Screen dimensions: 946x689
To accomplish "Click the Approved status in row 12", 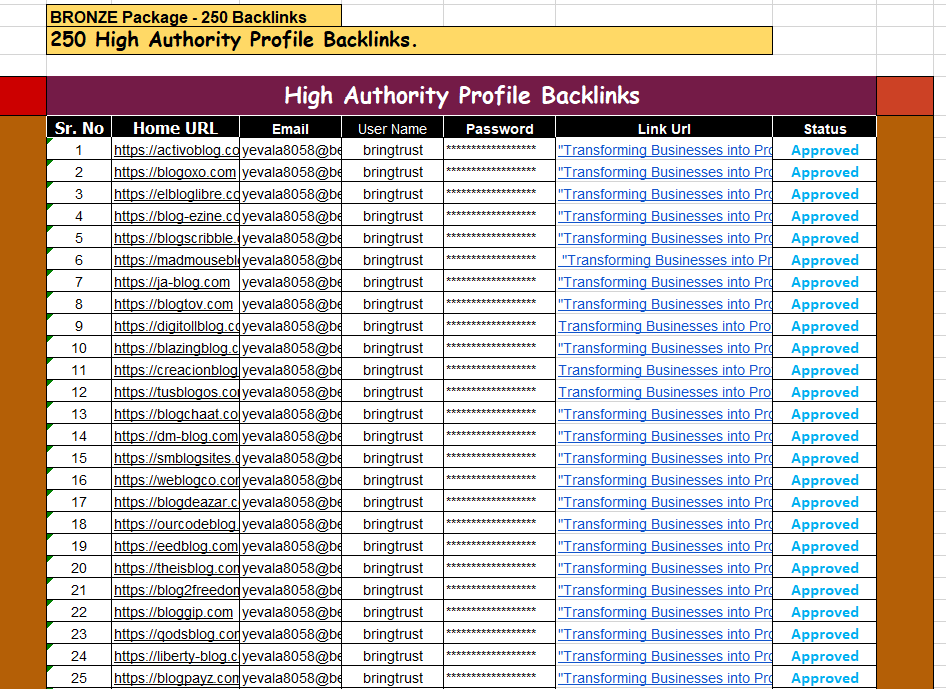I will (x=824, y=393).
